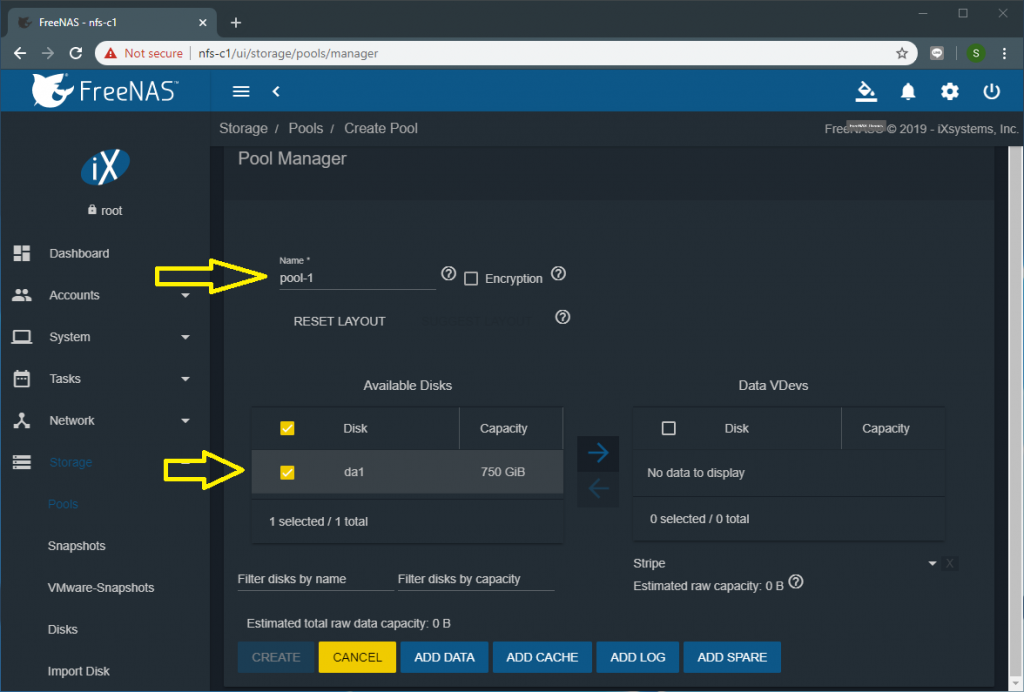
Task: Click the CANCEL button
Action: [357, 657]
